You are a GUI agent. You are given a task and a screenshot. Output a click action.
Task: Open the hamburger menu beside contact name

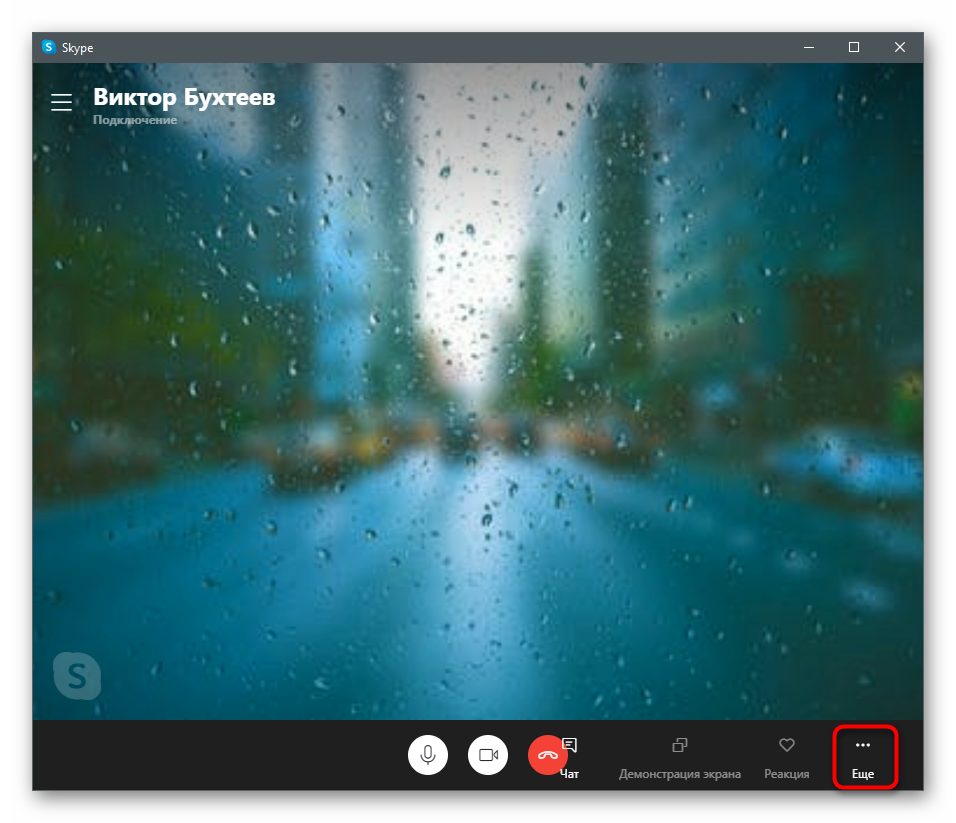click(x=62, y=102)
